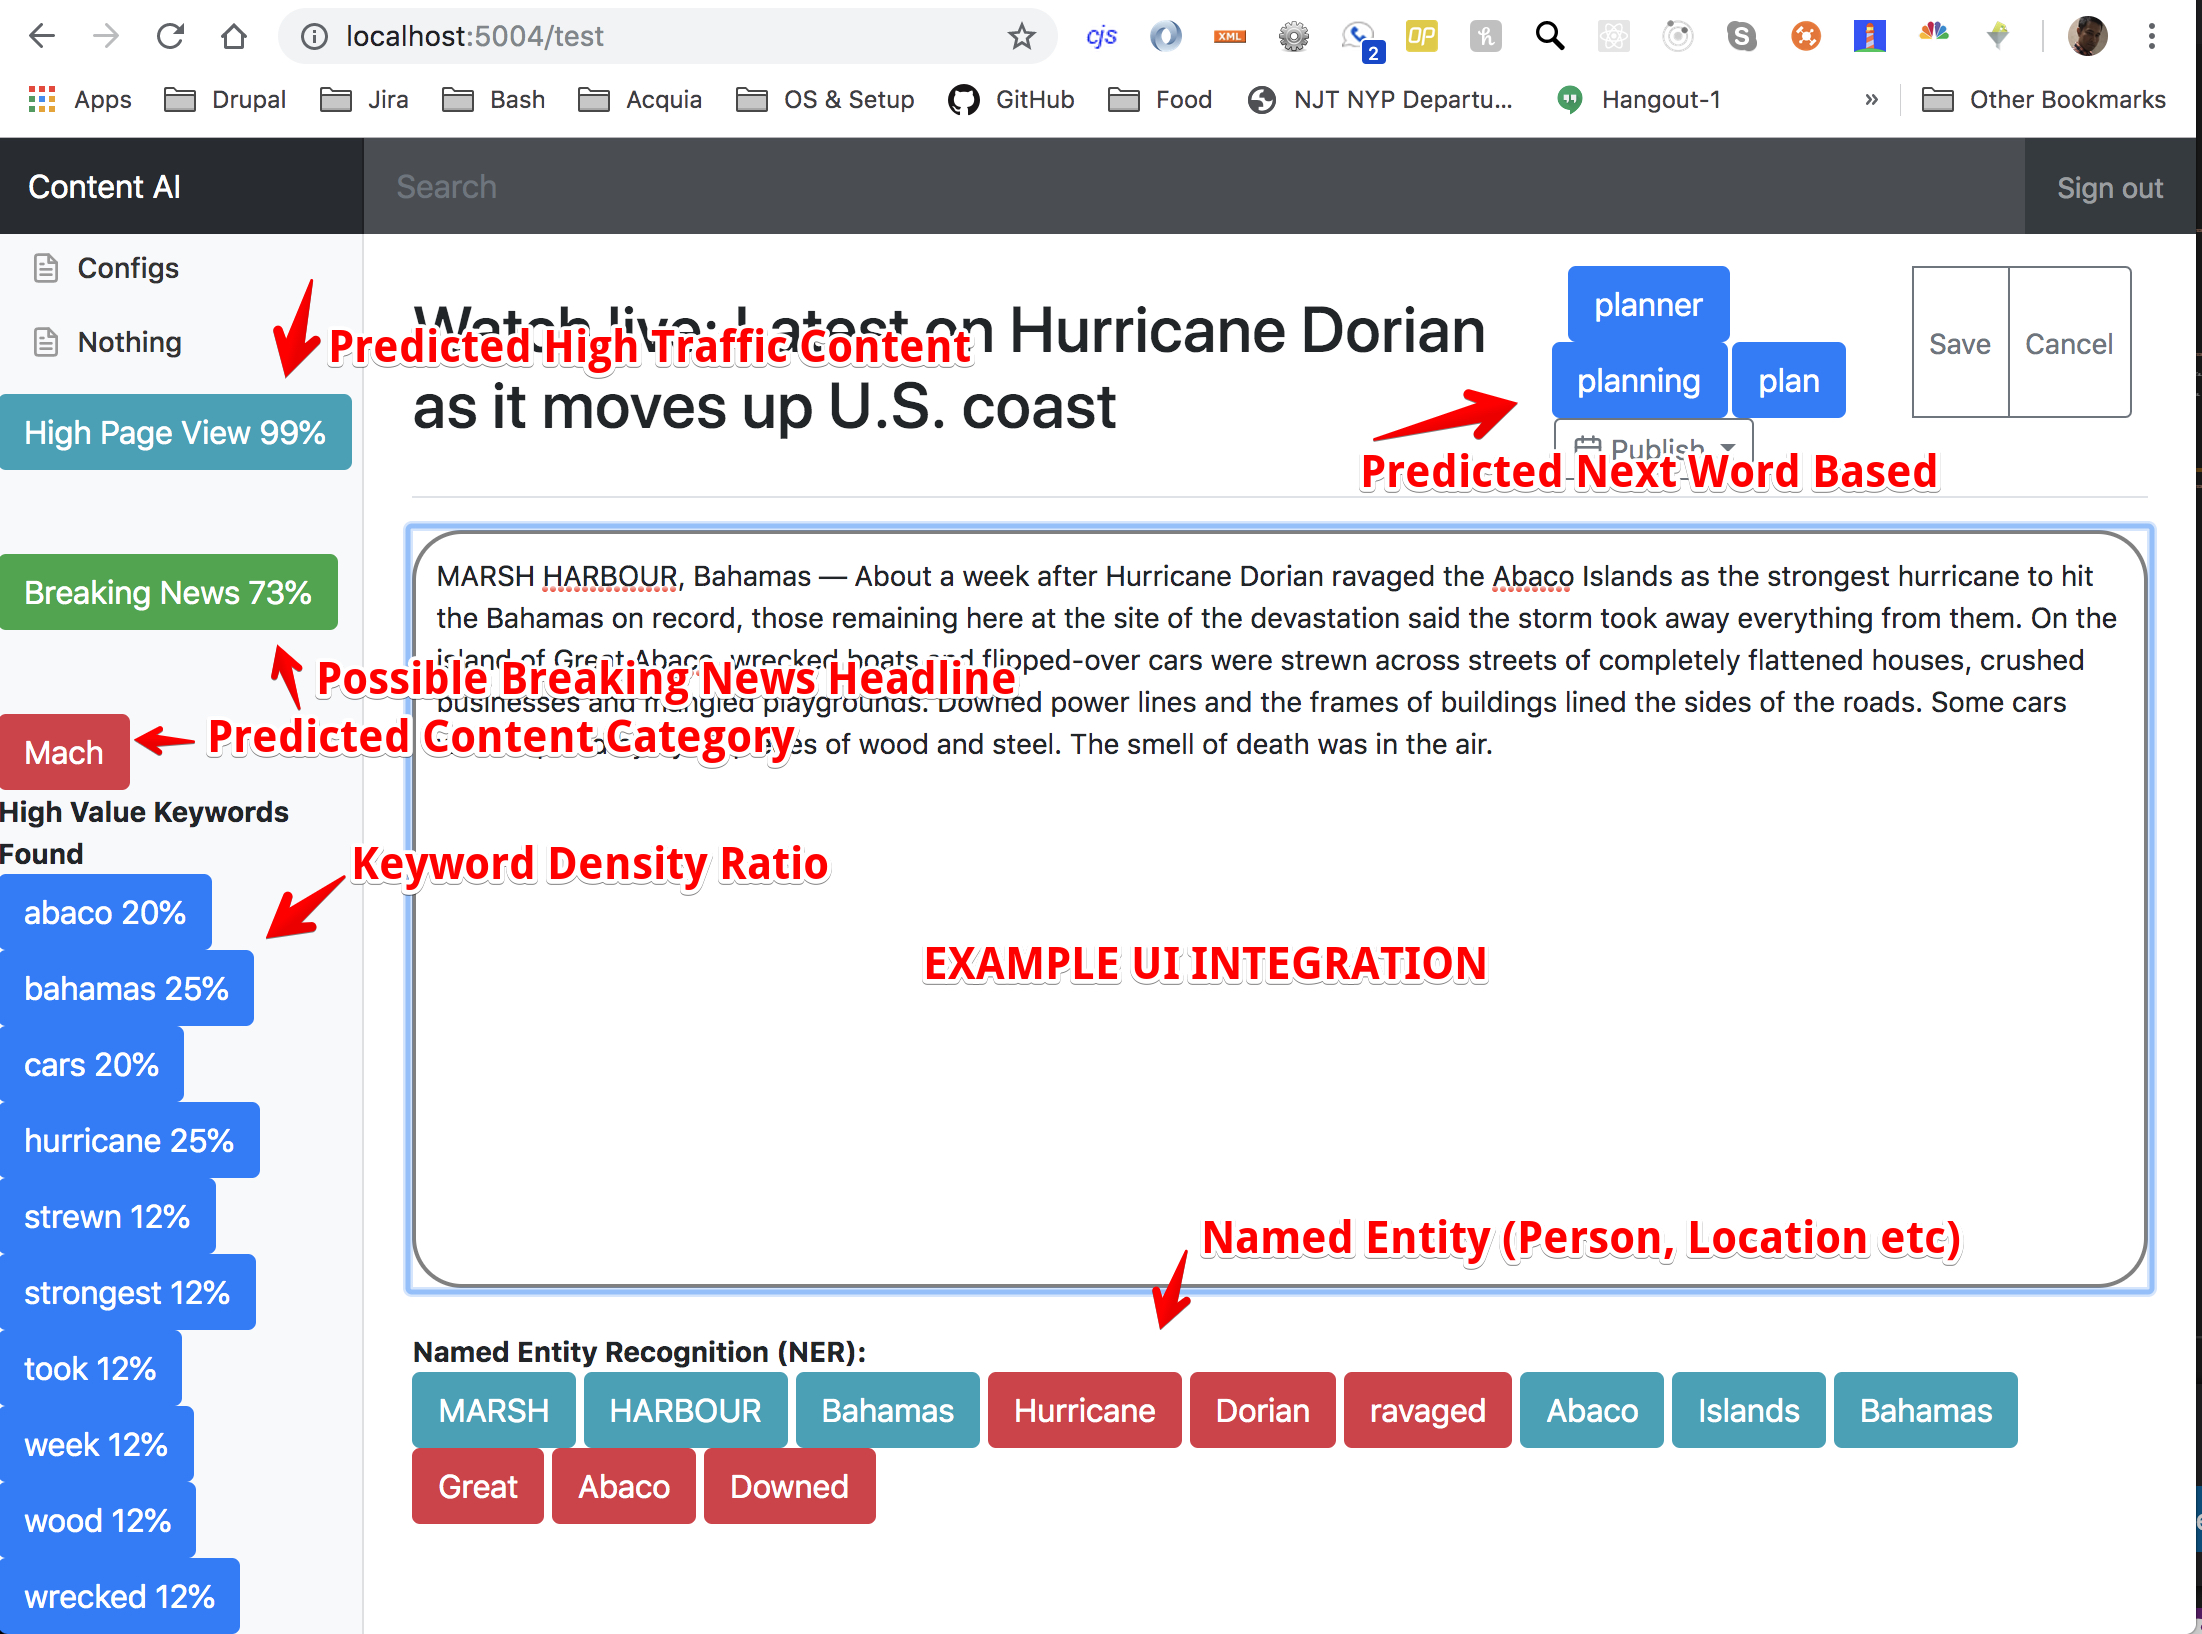Click the Nothing document icon in sidebar

pos(46,342)
